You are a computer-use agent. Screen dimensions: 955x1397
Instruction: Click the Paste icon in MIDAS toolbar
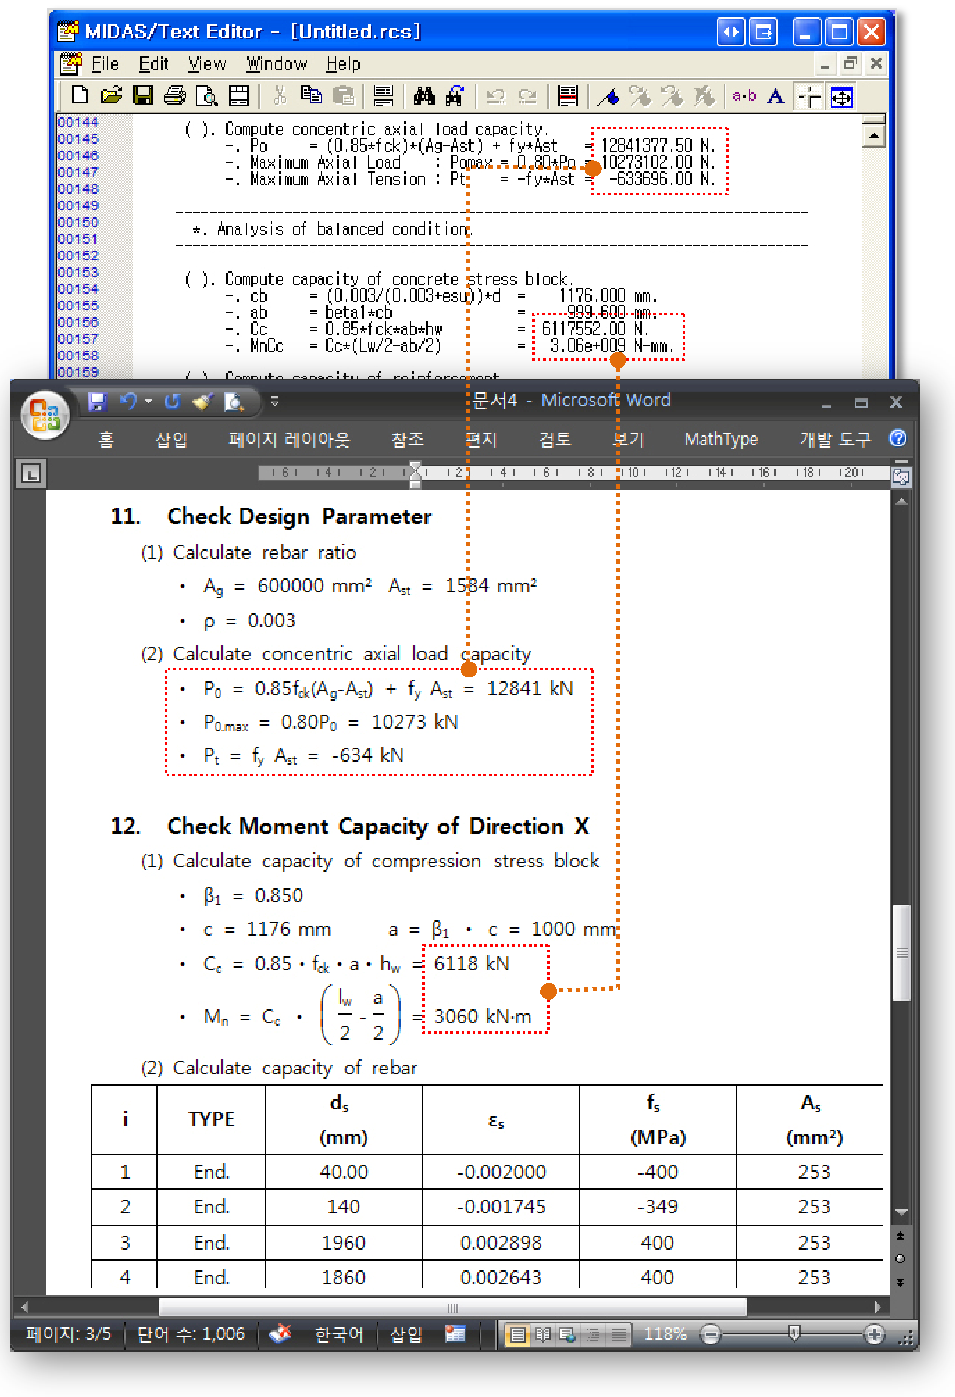click(x=343, y=95)
